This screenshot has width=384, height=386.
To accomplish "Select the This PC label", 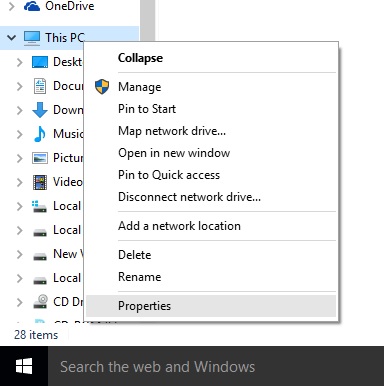I will tap(65, 37).
